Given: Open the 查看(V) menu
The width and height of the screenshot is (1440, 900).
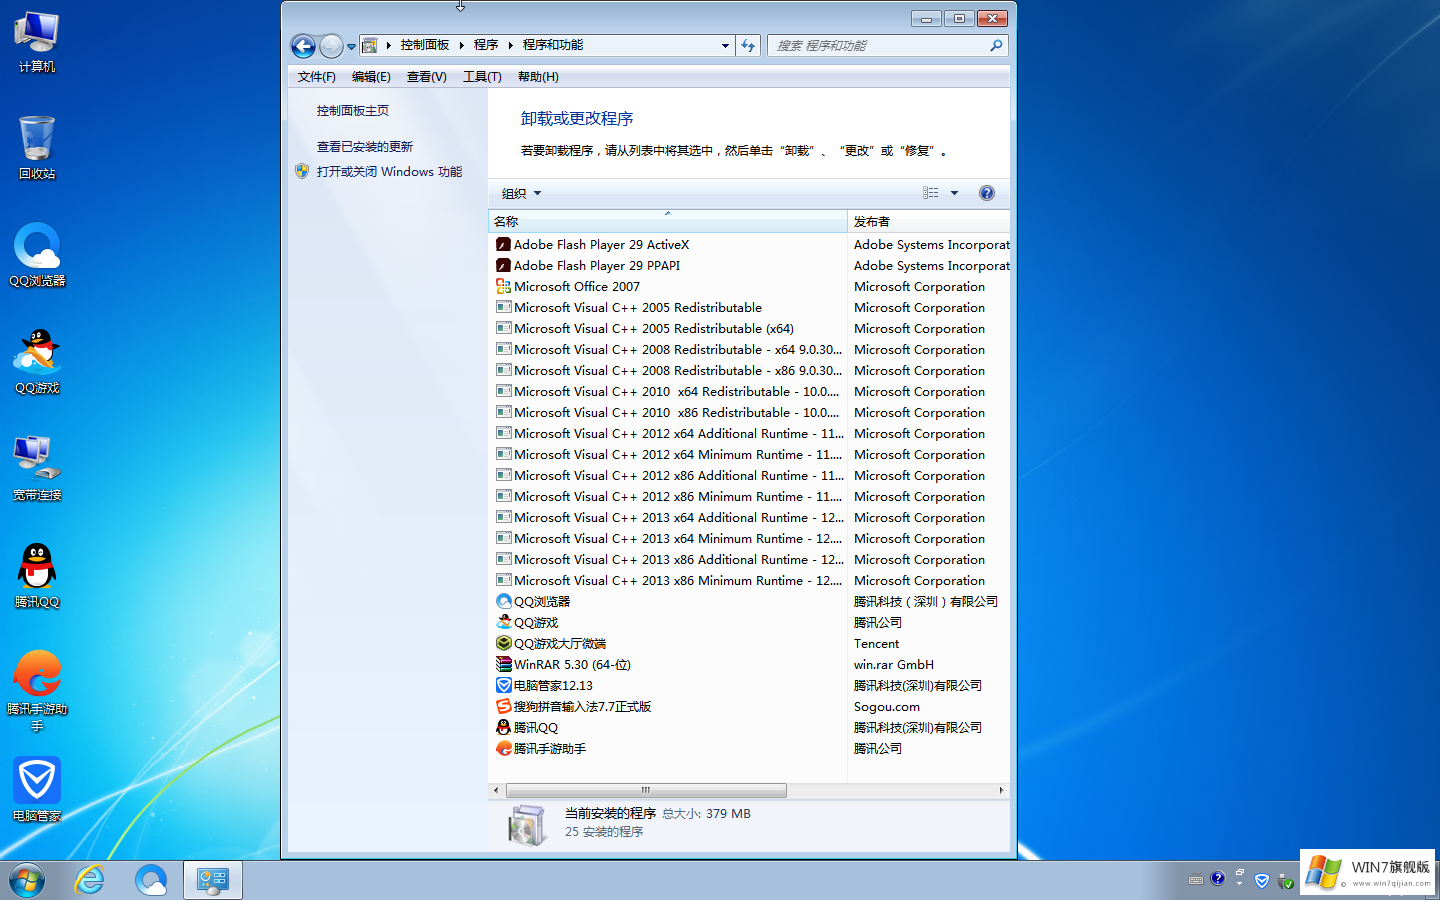Looking at the screenshot, I should 427,77.
